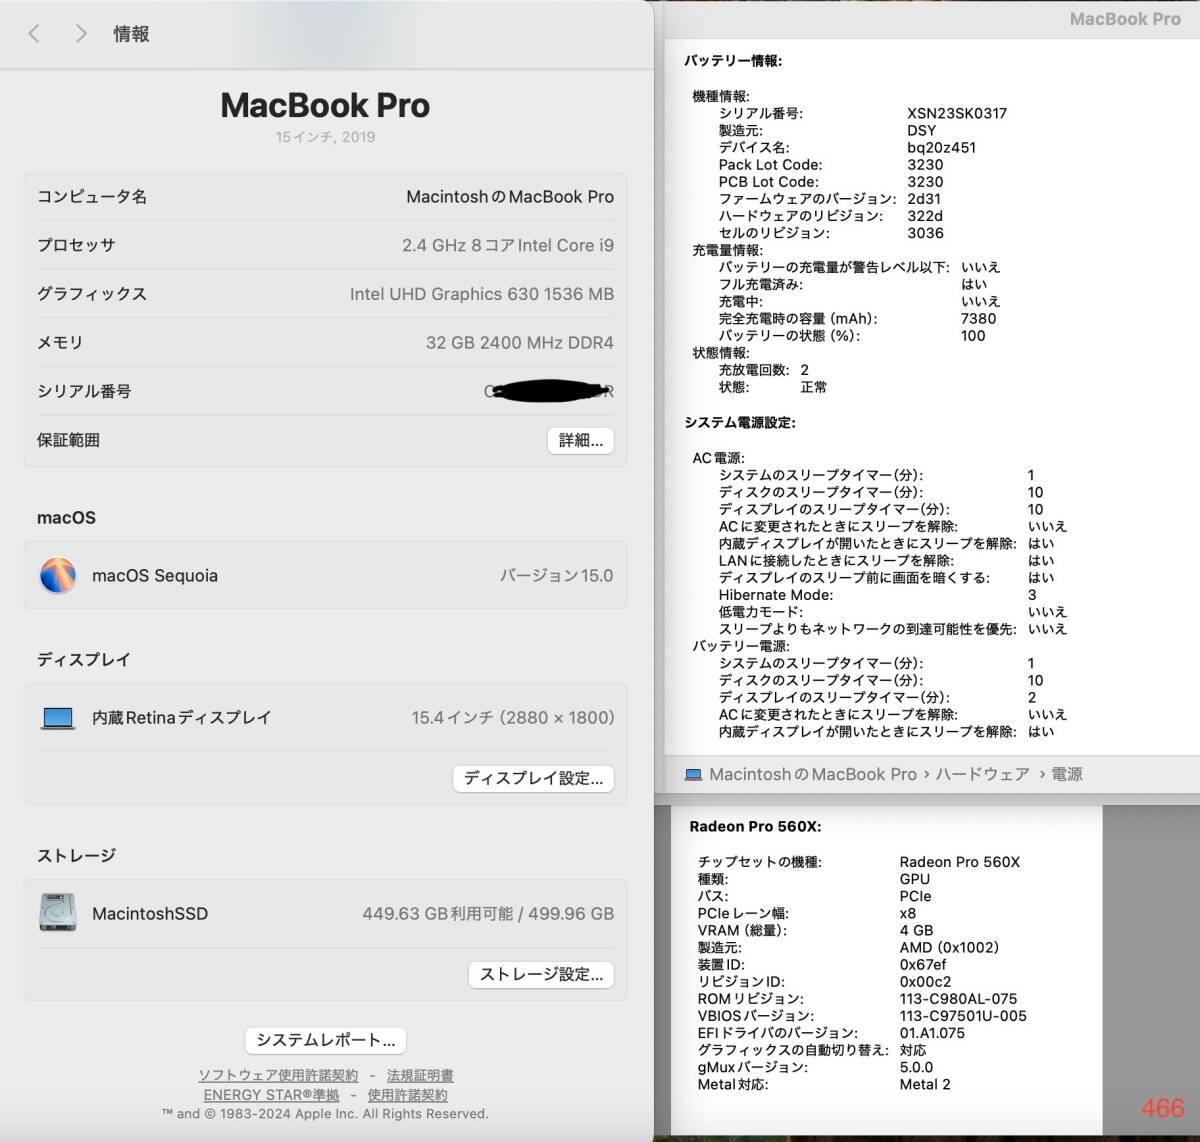Select ハードウェア in the path bar

point(982,774)
